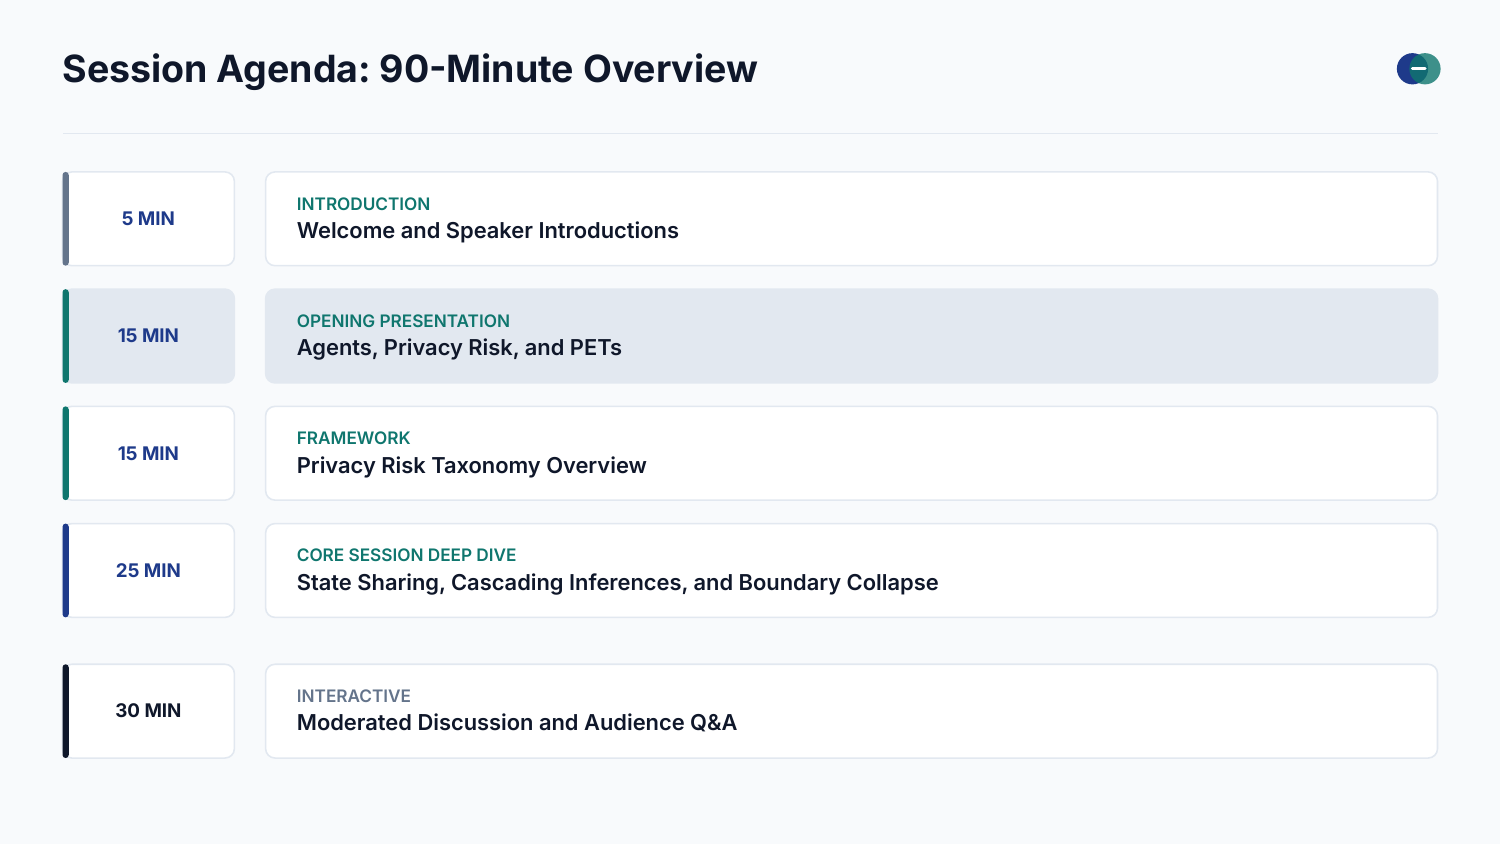Click the "INTRODUCTION" label
The image size is (1500, 844).
pos(363,204)
